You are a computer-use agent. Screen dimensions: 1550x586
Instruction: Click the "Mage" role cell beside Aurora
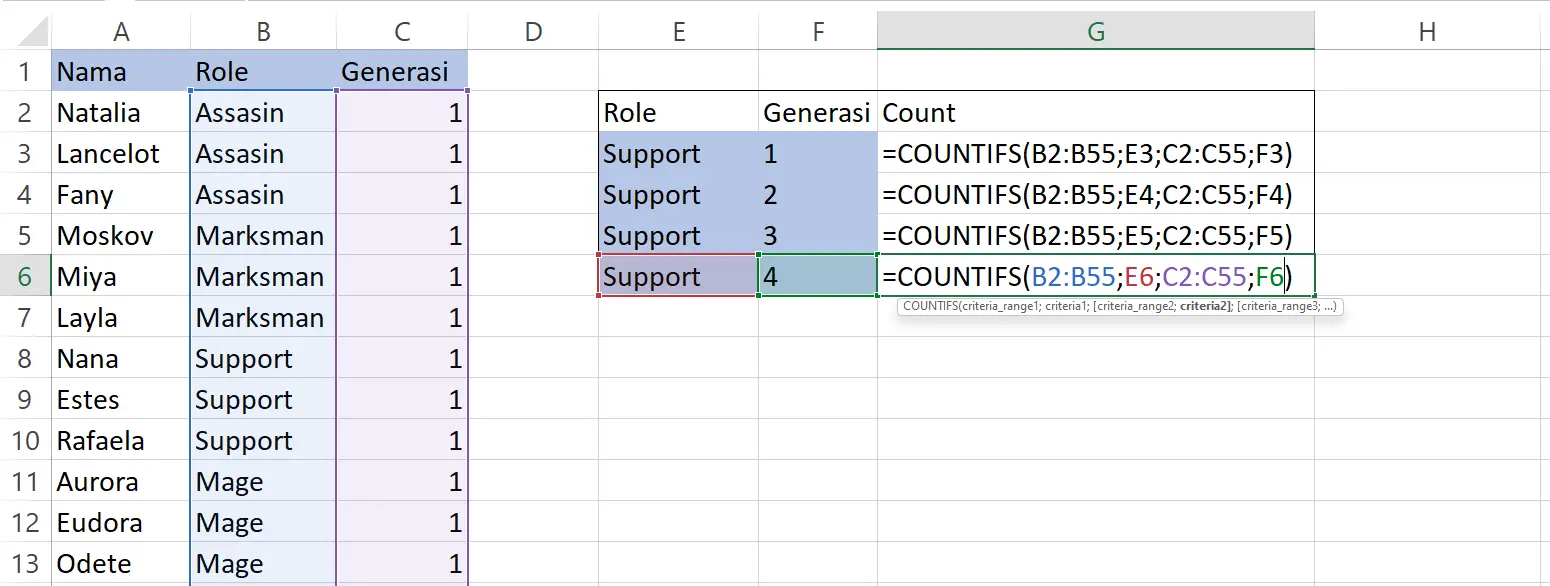point(263,482)
